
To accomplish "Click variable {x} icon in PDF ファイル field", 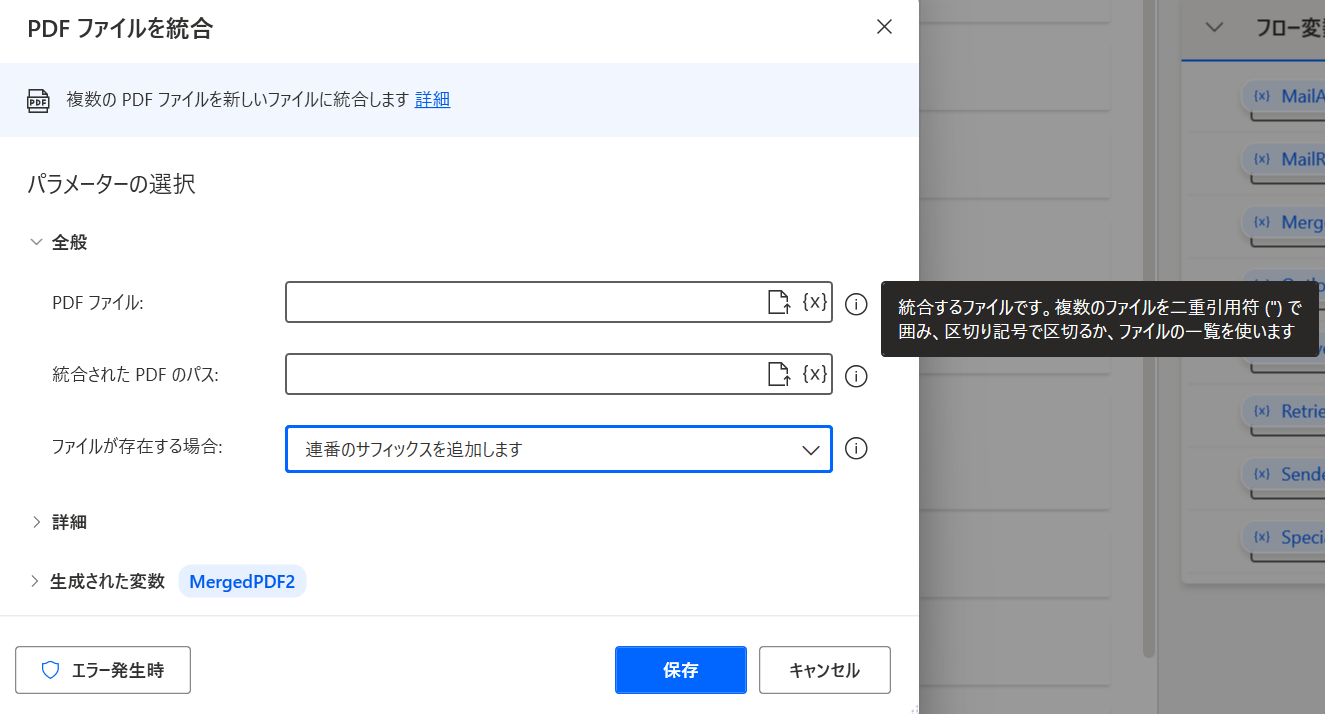I will [x=815, y=302].
